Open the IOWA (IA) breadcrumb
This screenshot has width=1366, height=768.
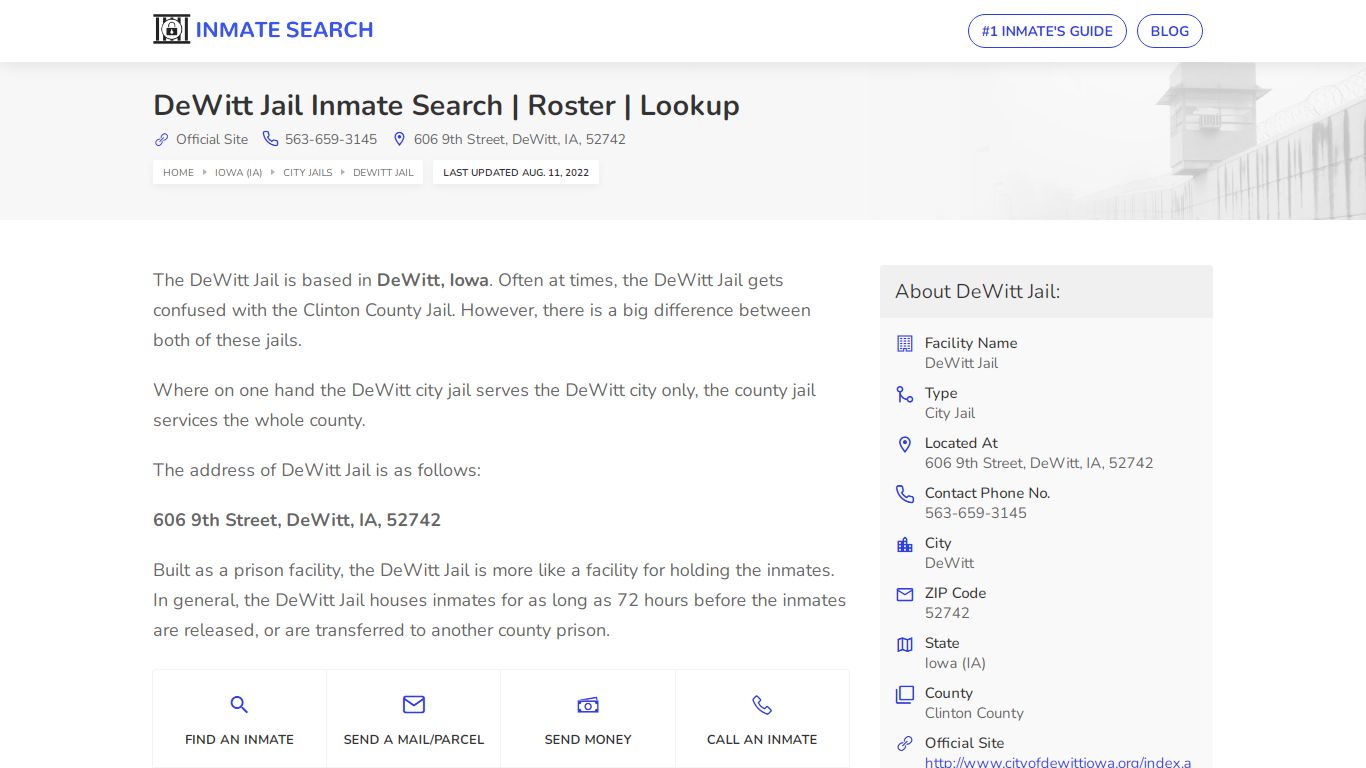click(x=238, y=172)
